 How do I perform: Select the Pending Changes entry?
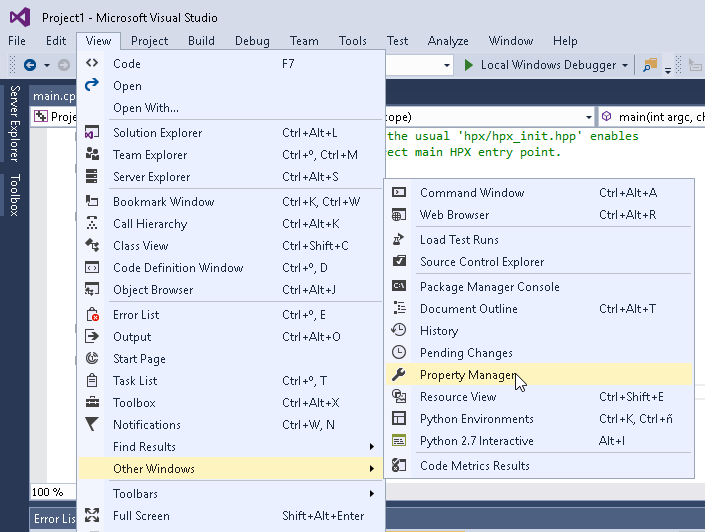[539, 353]
